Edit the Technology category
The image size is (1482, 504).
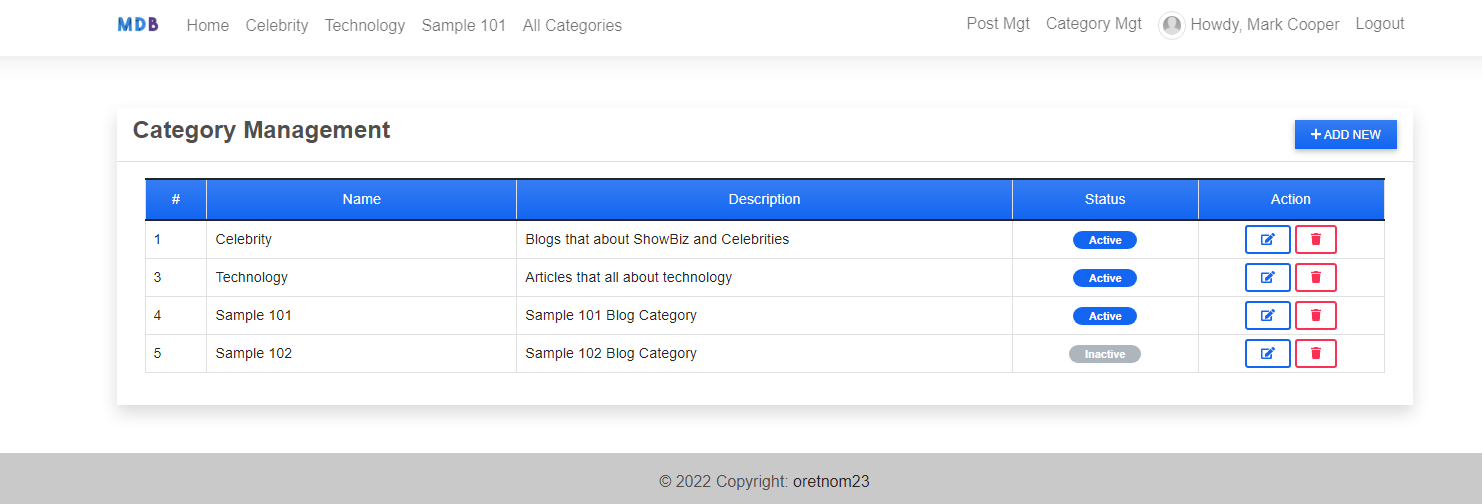click(x=1267, y=278)
